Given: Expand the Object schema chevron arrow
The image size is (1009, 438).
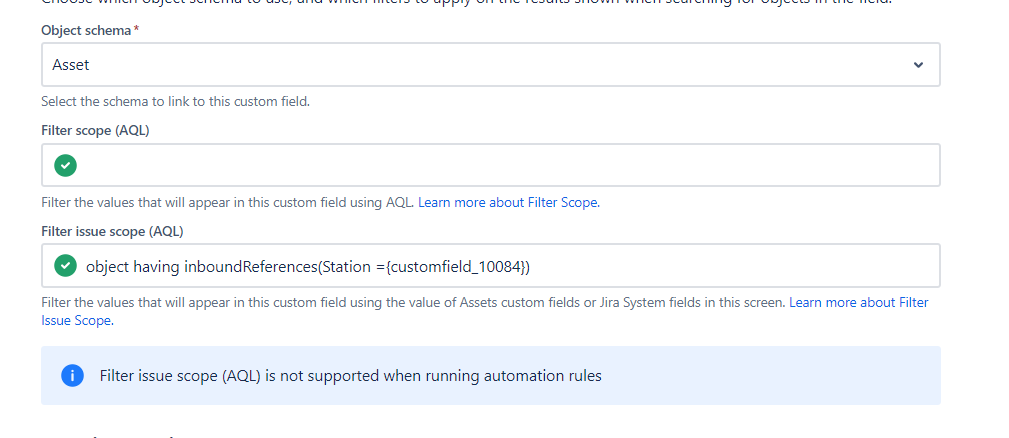Looking at the screenshot, I should [x=918, y=65].
